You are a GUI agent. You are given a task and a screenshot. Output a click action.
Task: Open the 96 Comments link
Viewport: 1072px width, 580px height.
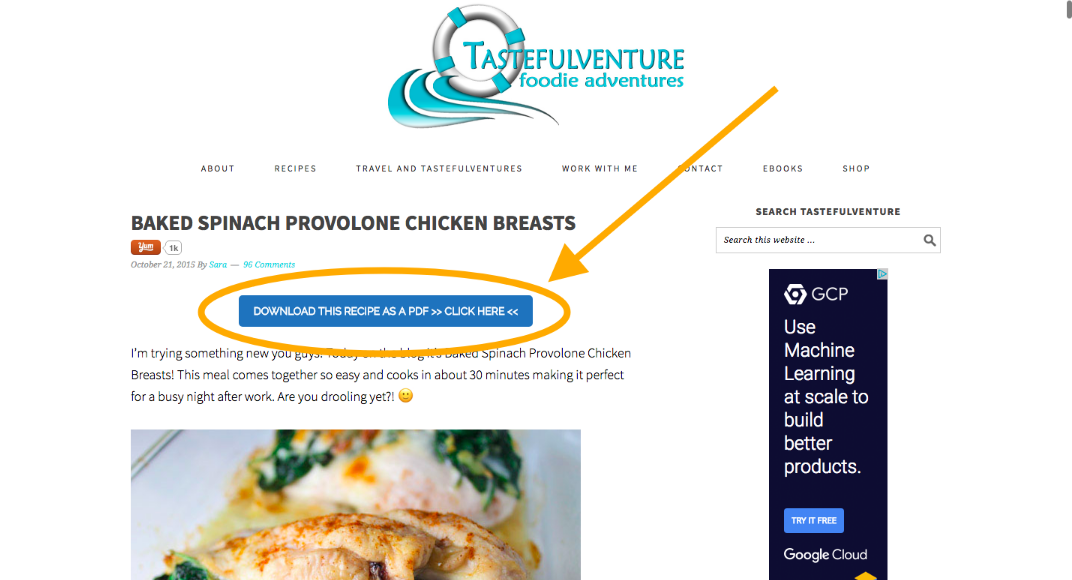[x=269, y=265]
